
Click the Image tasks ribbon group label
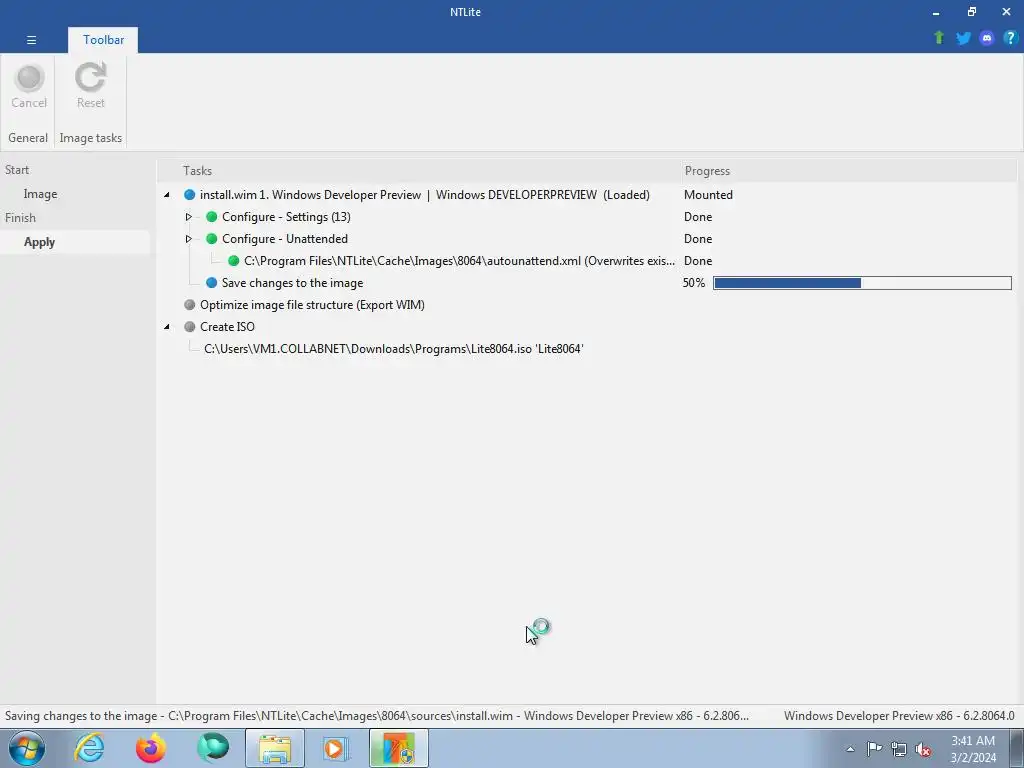tap(91, 138)
